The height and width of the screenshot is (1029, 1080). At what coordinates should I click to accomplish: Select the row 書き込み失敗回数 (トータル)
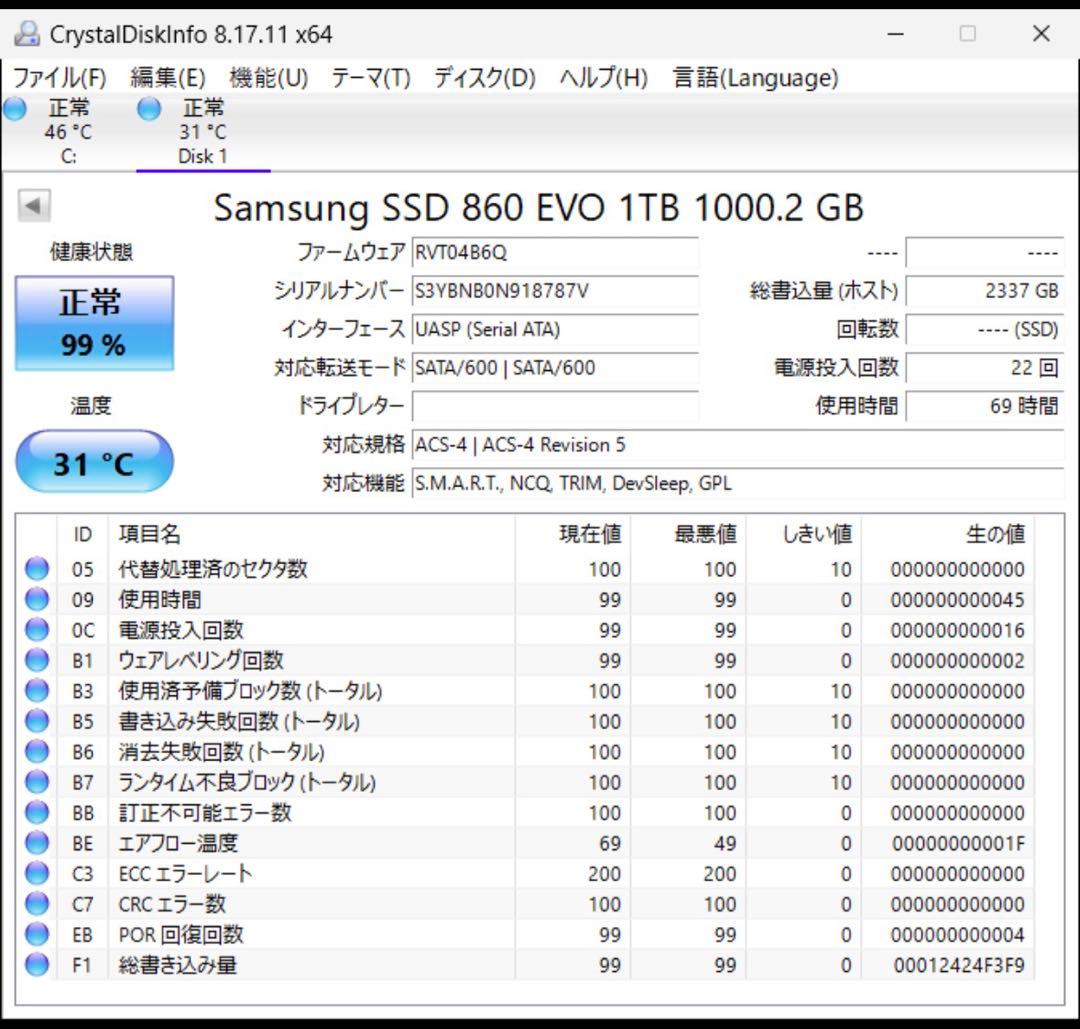click(525, 721)
